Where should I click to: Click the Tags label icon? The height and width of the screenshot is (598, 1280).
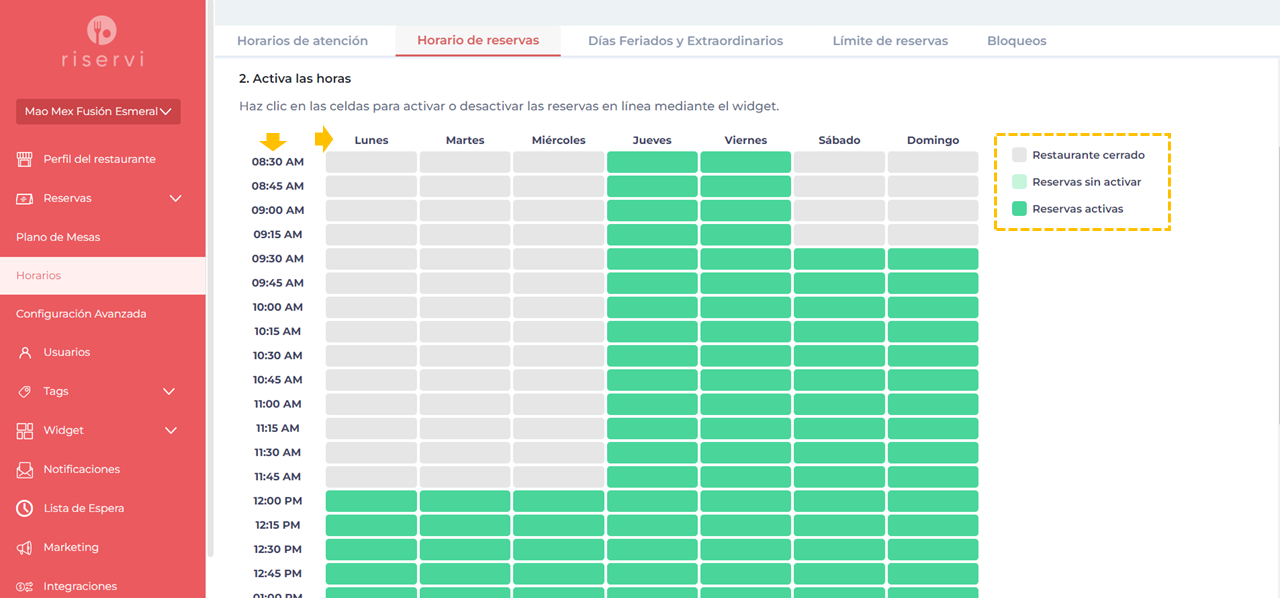coord(25,391)
